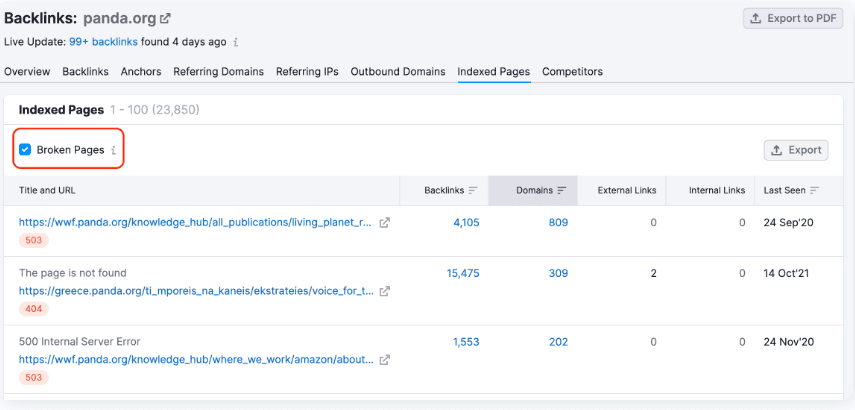Go to the Competitors tab

point(573,71)
